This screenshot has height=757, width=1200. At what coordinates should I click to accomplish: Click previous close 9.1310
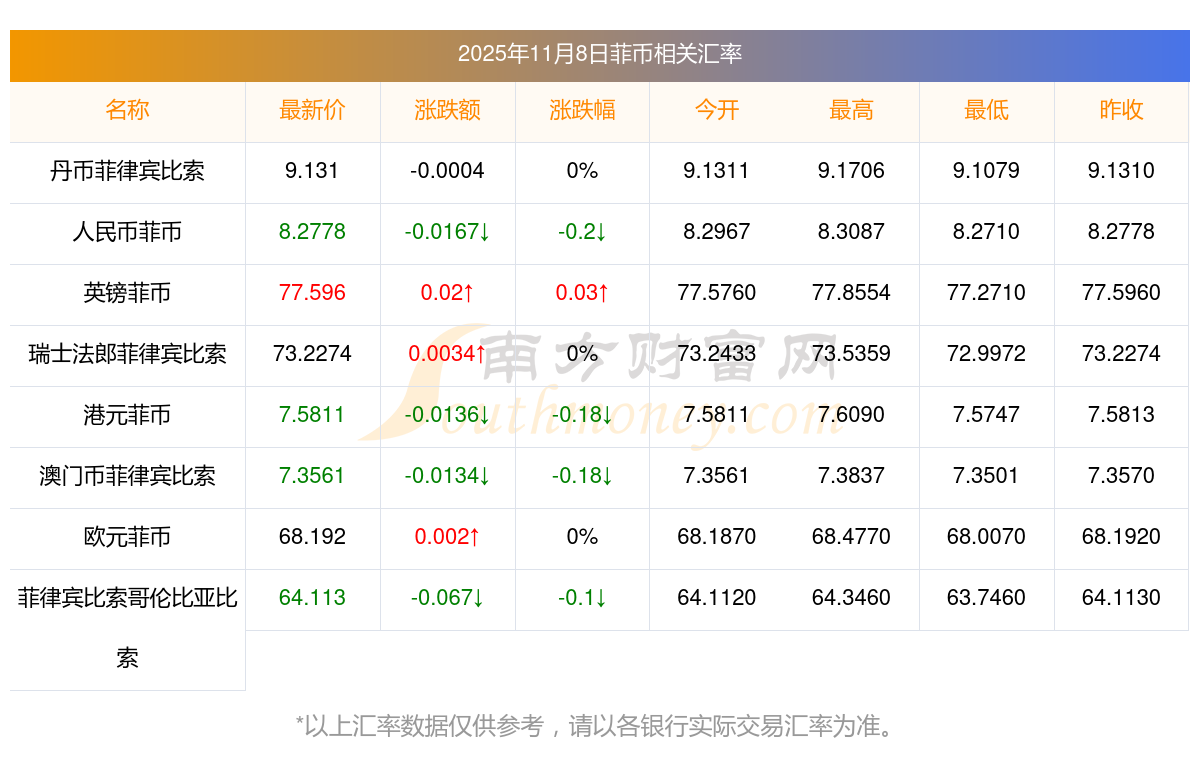point(1121,171)
